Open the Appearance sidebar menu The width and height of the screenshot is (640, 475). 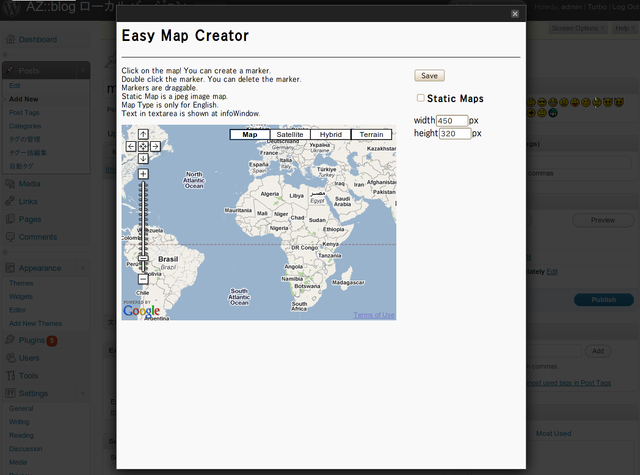[40, 268]
